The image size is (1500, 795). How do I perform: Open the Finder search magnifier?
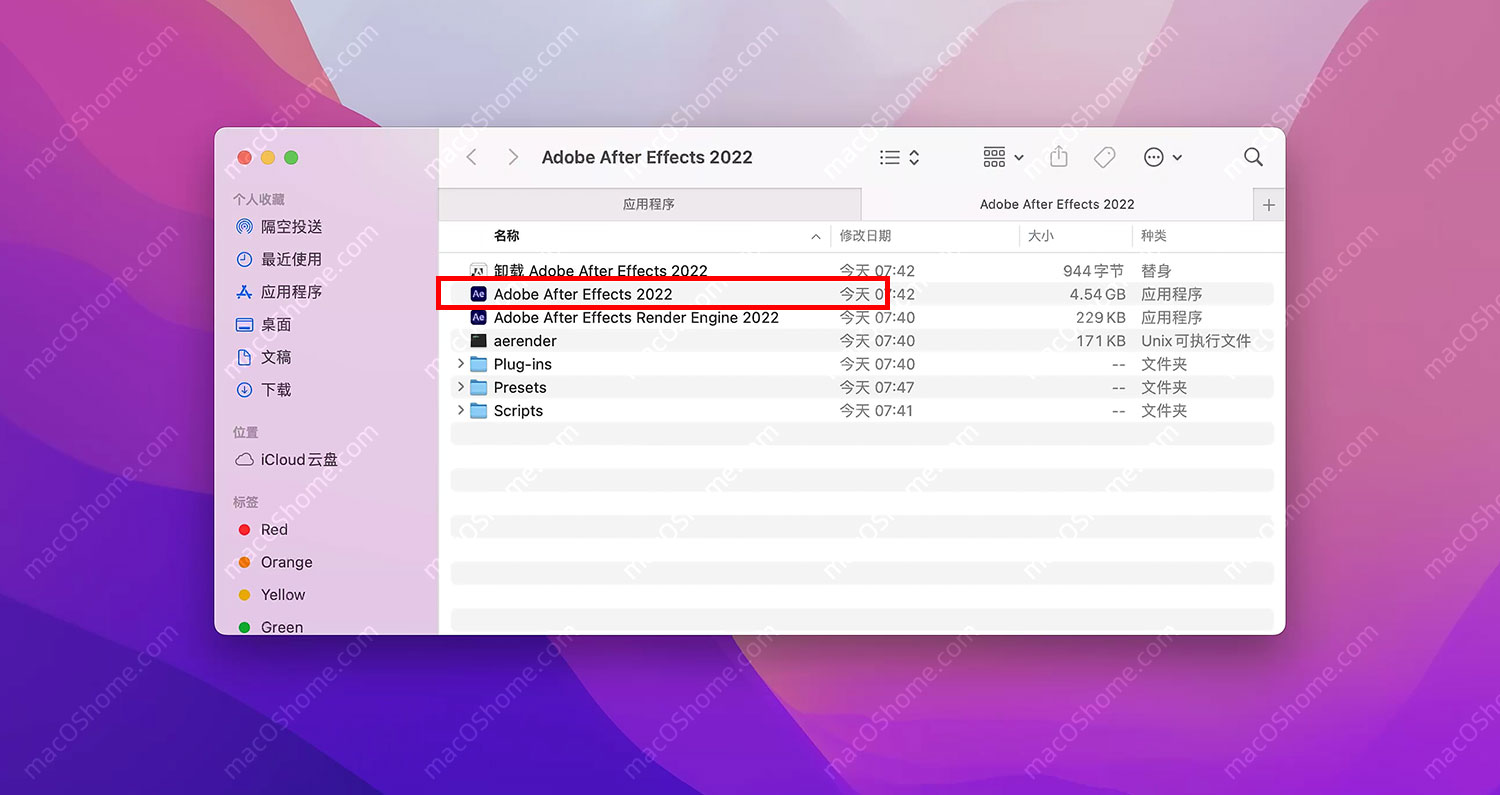coord(1253,157)
